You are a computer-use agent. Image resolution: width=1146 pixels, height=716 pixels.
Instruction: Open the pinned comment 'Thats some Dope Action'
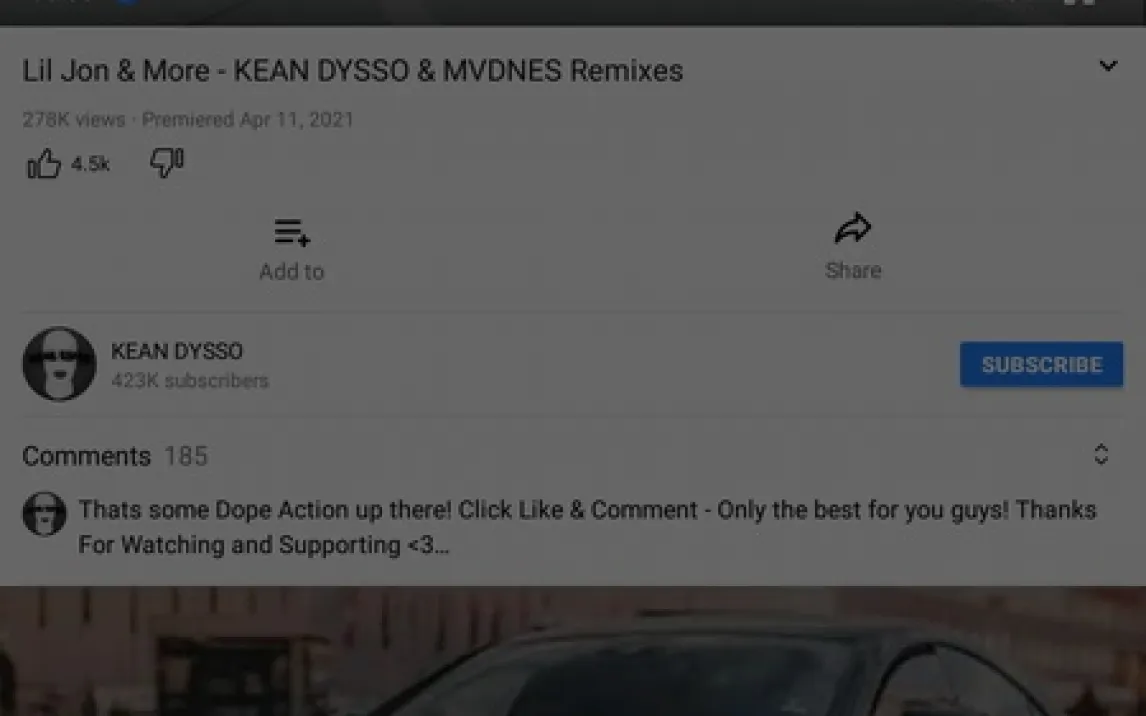(x=588, y=527)
